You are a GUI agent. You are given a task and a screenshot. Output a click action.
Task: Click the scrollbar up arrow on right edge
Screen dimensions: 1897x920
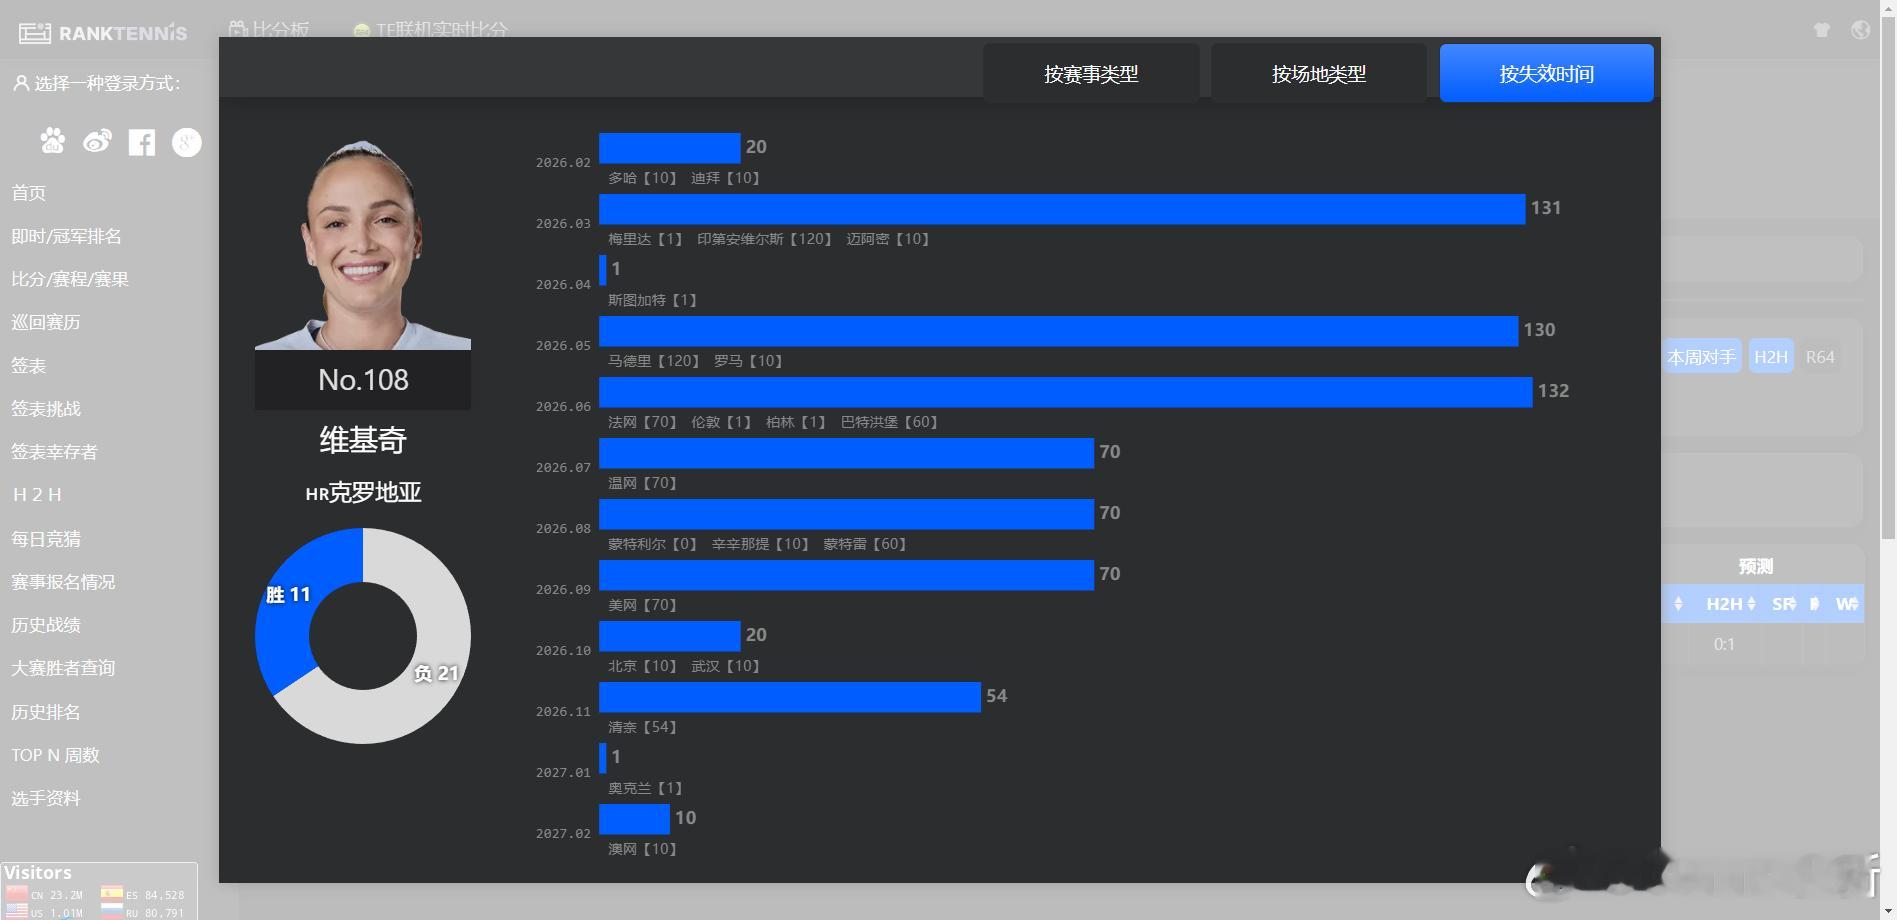click(1888, 9)
